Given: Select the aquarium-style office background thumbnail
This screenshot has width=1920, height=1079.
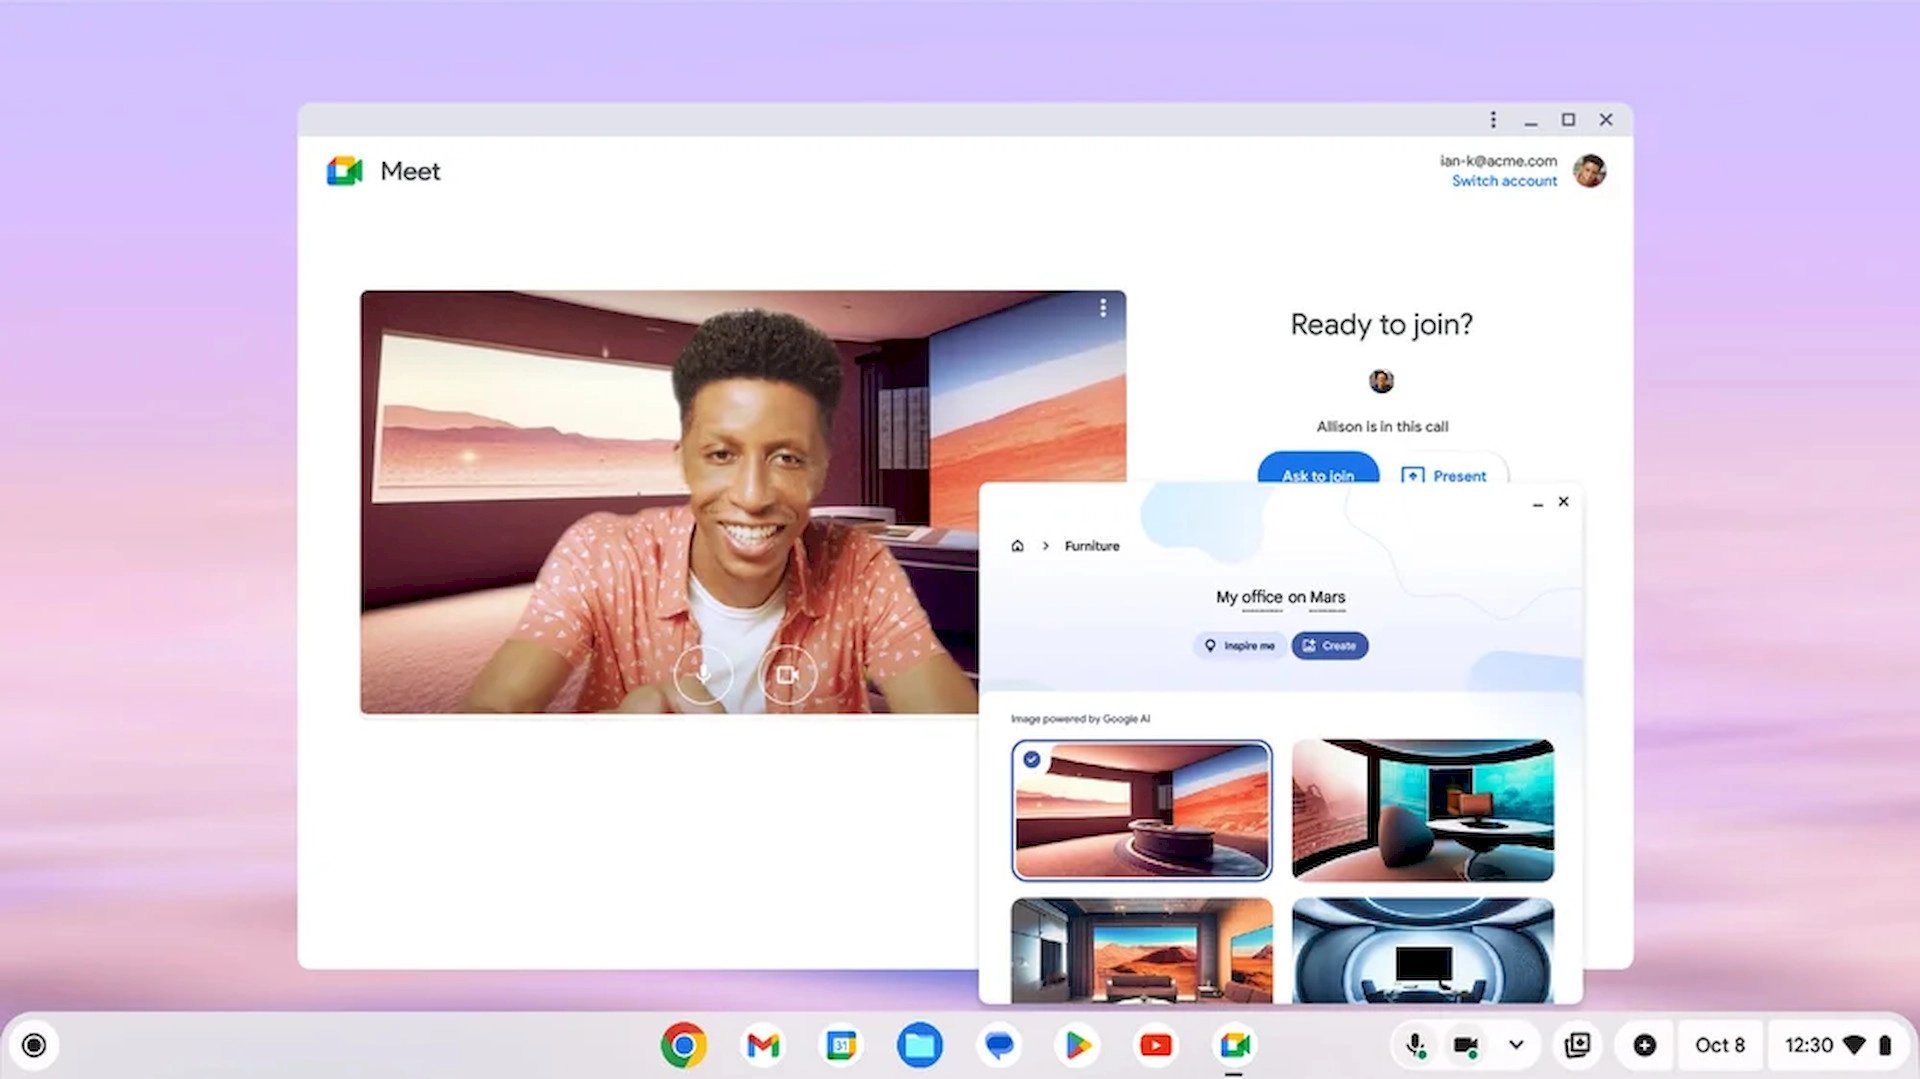Looking at the screenshot, I should click(x=1422, y=810).
